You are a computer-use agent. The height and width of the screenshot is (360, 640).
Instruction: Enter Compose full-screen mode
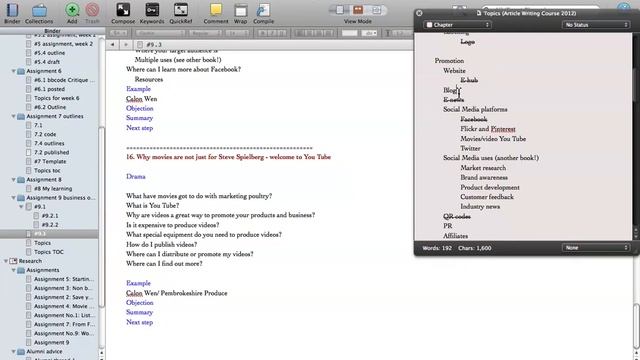(x=123, y=10)
